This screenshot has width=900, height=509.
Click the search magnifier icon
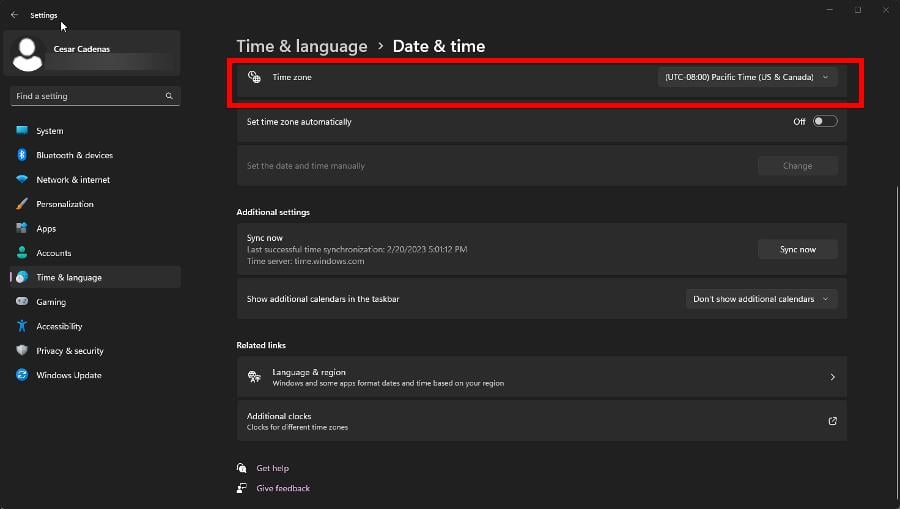click(169, 96)
